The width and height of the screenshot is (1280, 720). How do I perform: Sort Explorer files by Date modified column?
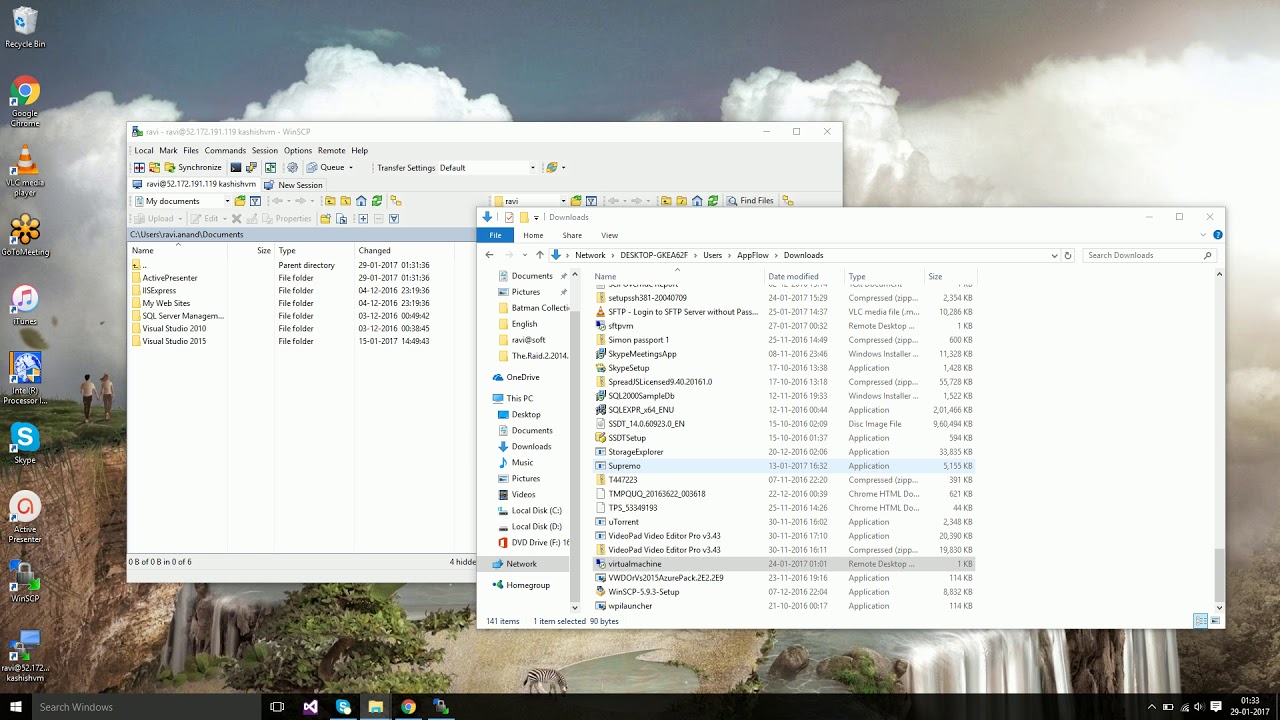(x=793, y=276)
